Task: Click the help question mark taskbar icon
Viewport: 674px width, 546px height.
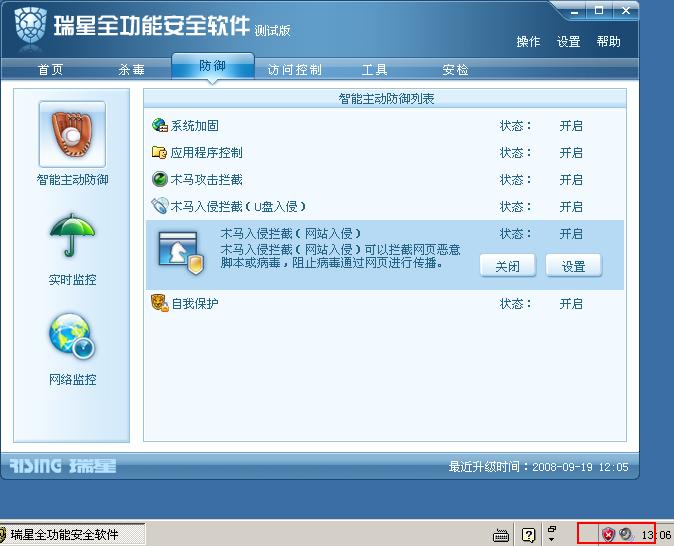Action: tap(528, 535)
